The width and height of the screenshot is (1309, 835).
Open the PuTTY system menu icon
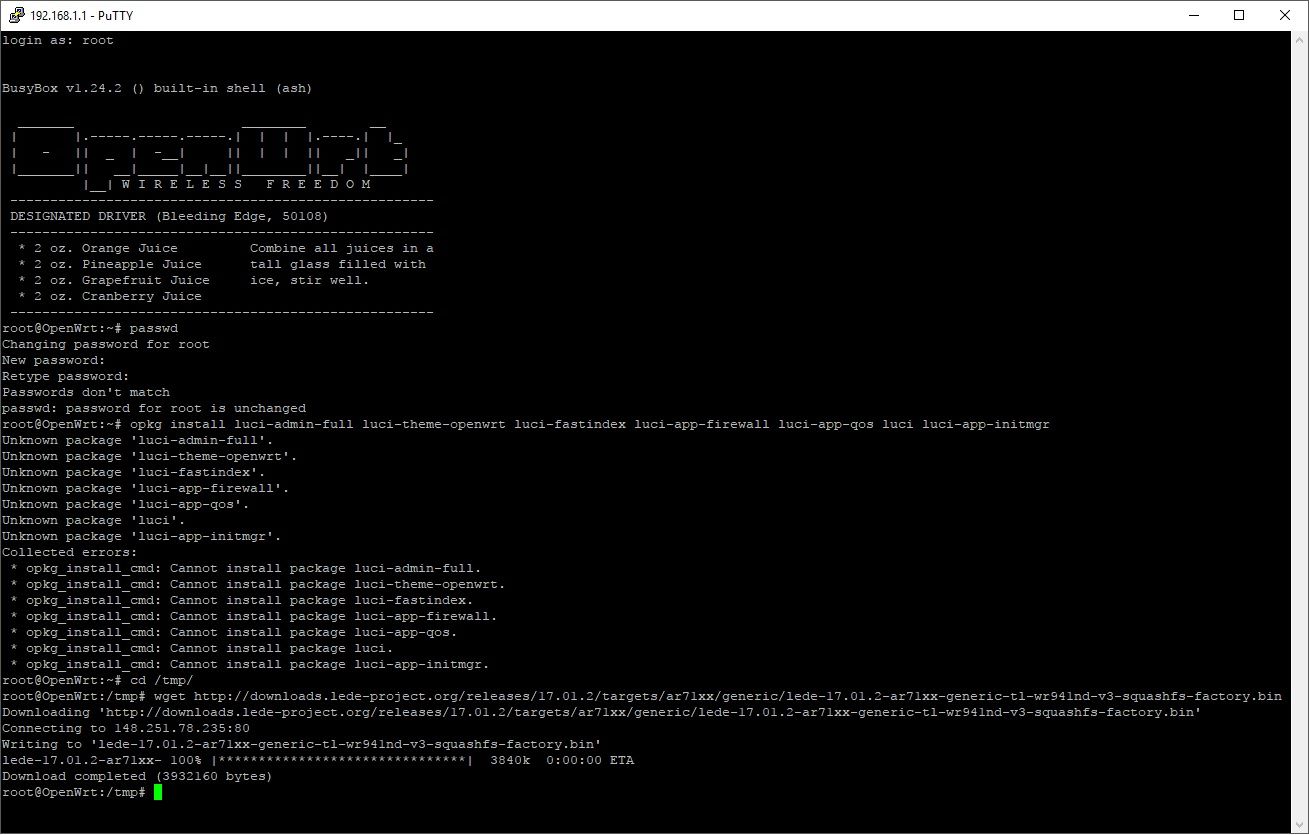(14, 15)
